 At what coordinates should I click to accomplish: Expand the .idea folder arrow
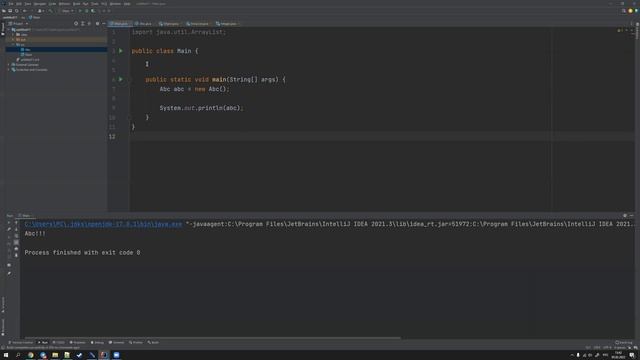pyautogui.click(x=13, y=35)
